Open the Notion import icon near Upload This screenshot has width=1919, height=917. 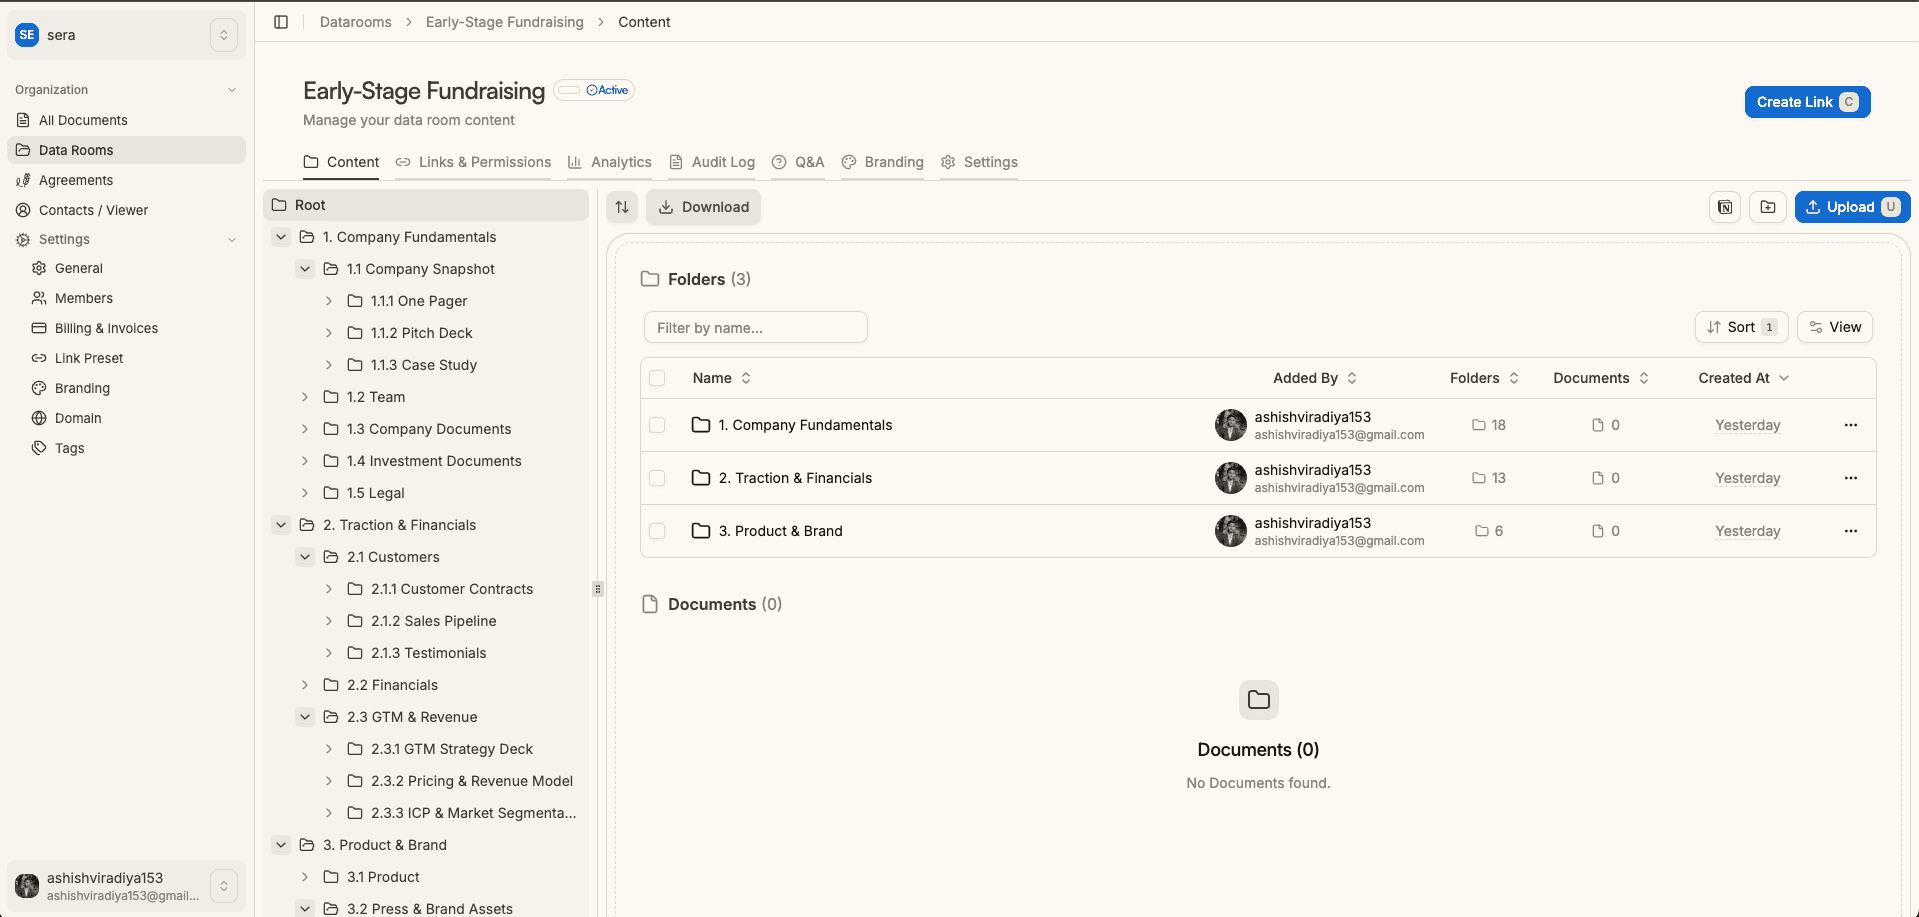[1724, 207]
